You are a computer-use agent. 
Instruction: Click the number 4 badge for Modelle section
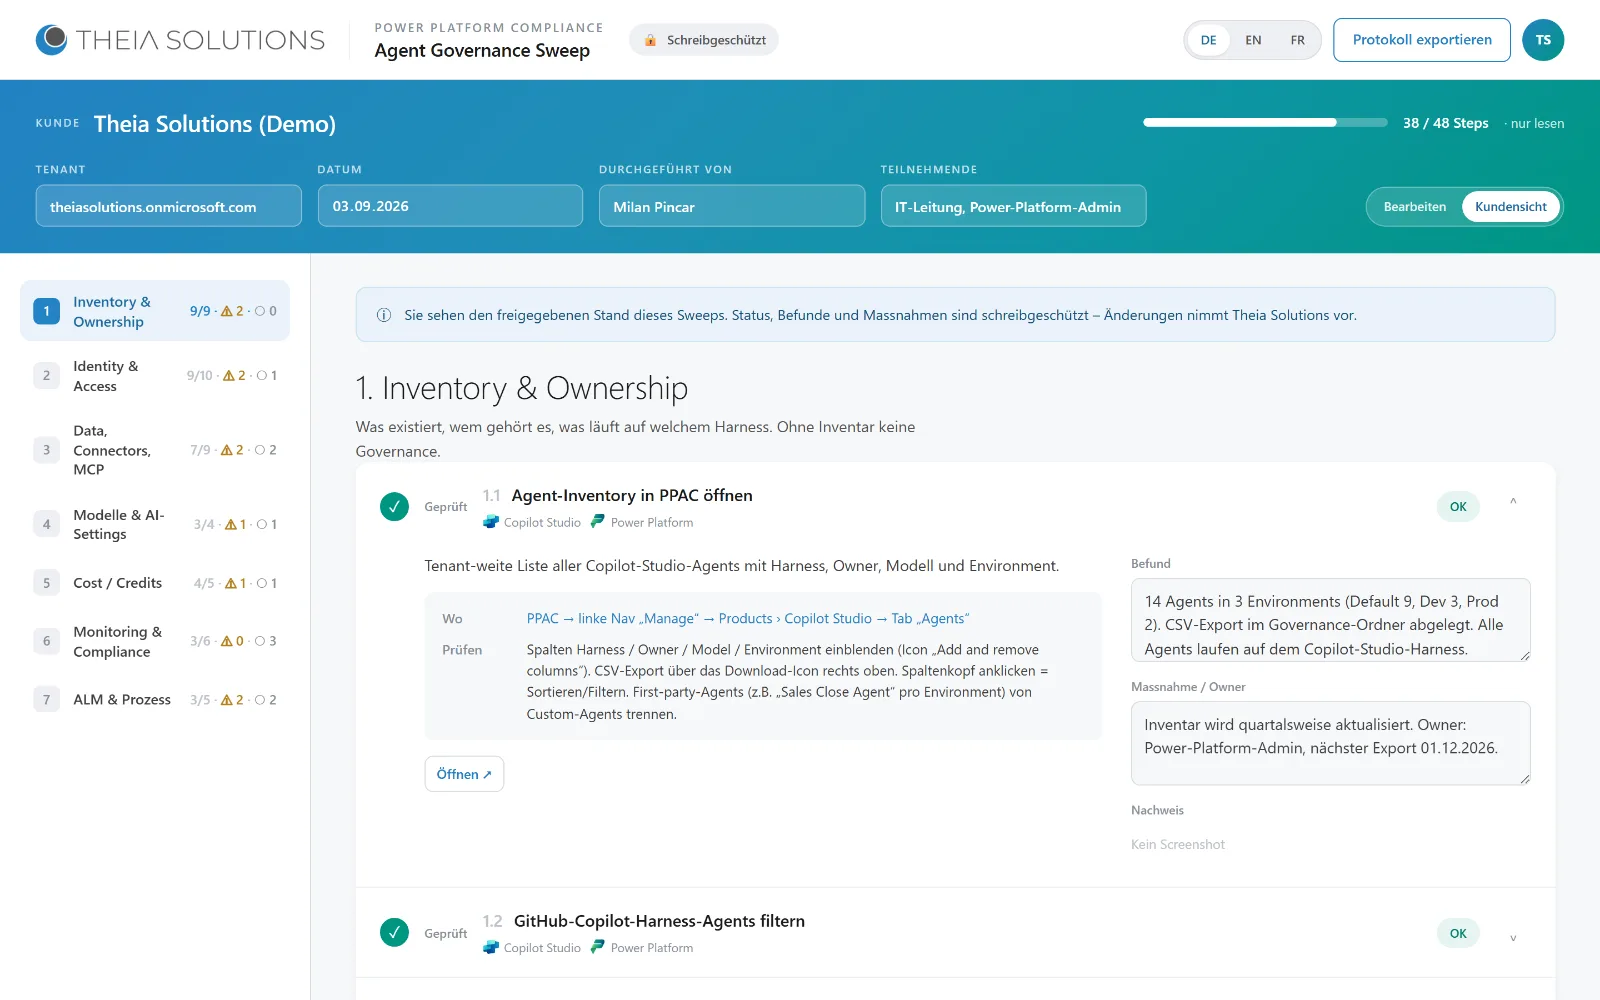[x=46, y=524]
